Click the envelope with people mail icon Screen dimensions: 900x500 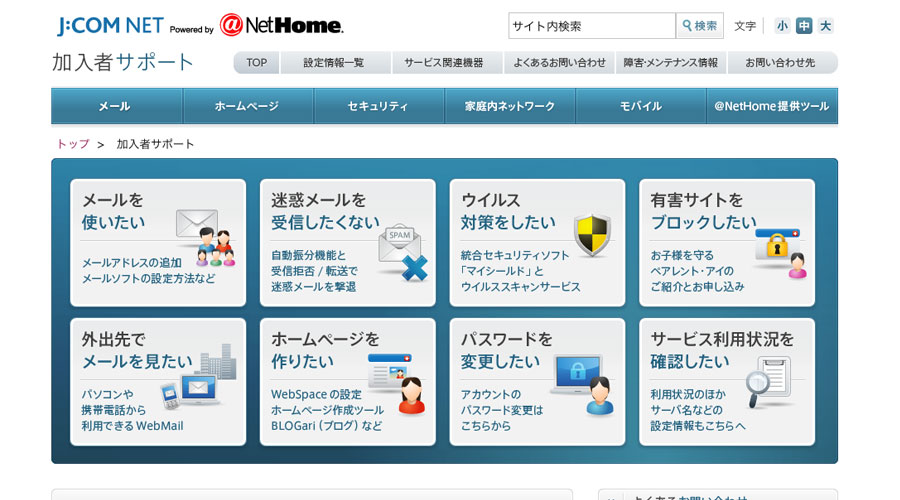point(205,237)
